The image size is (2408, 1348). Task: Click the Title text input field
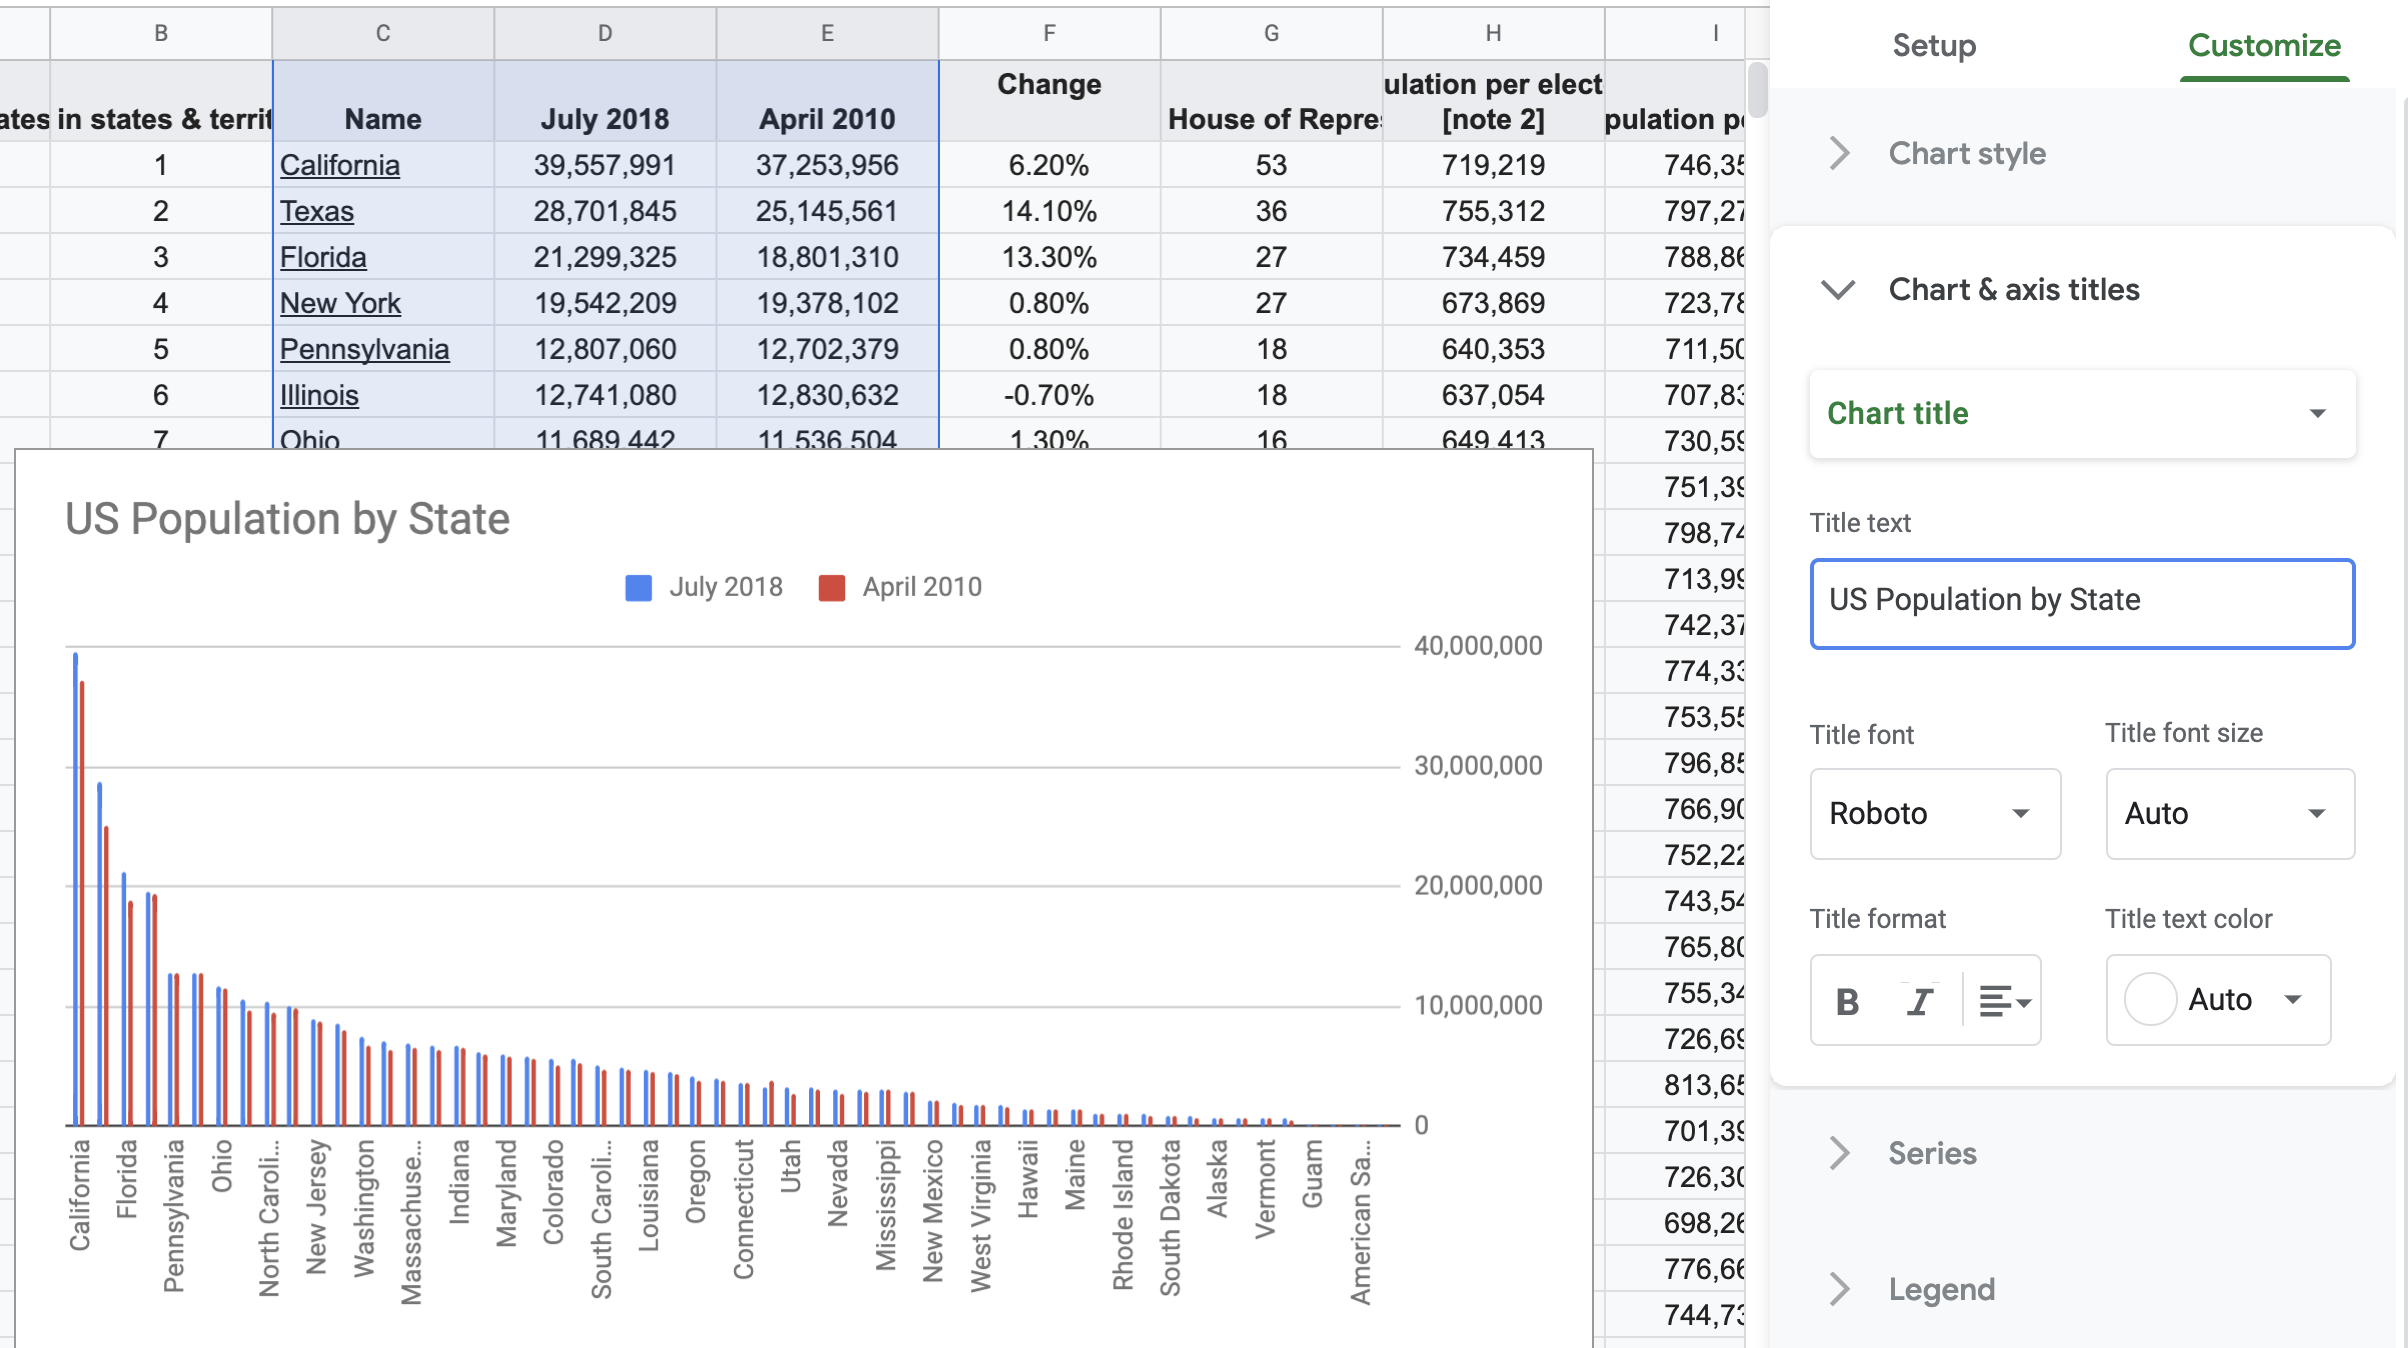(x=2081, y=603)
